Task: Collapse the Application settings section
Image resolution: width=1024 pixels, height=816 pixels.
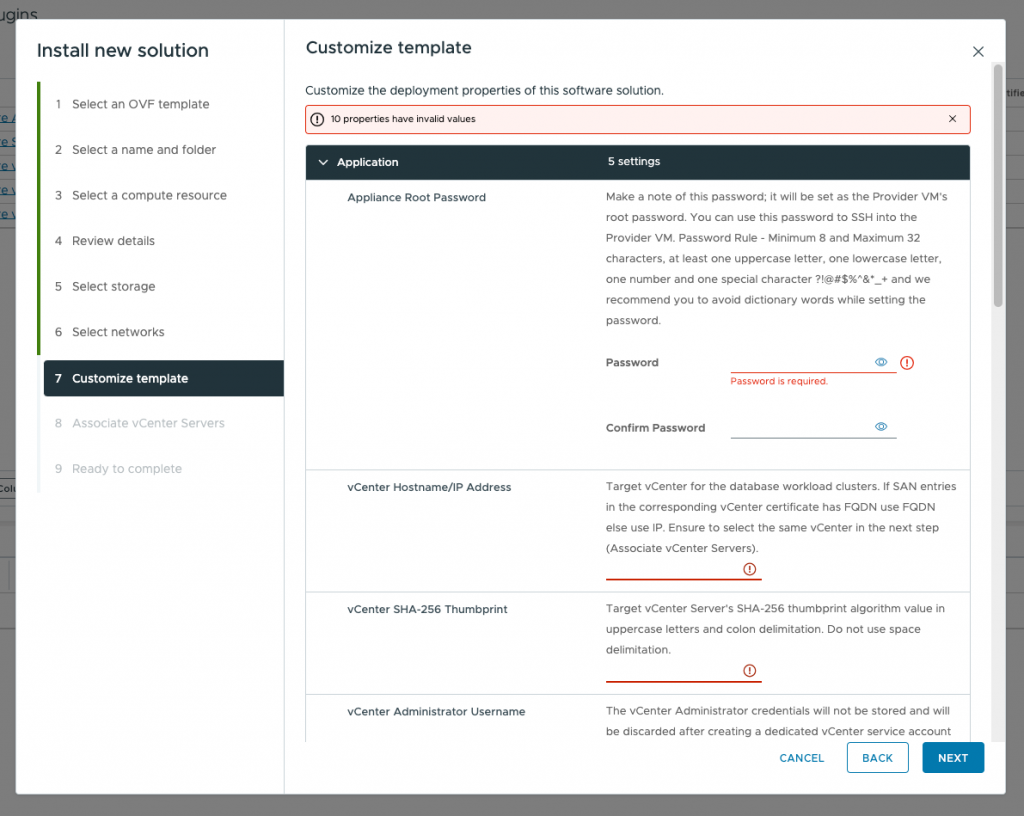Action: [x=323, y=162]
